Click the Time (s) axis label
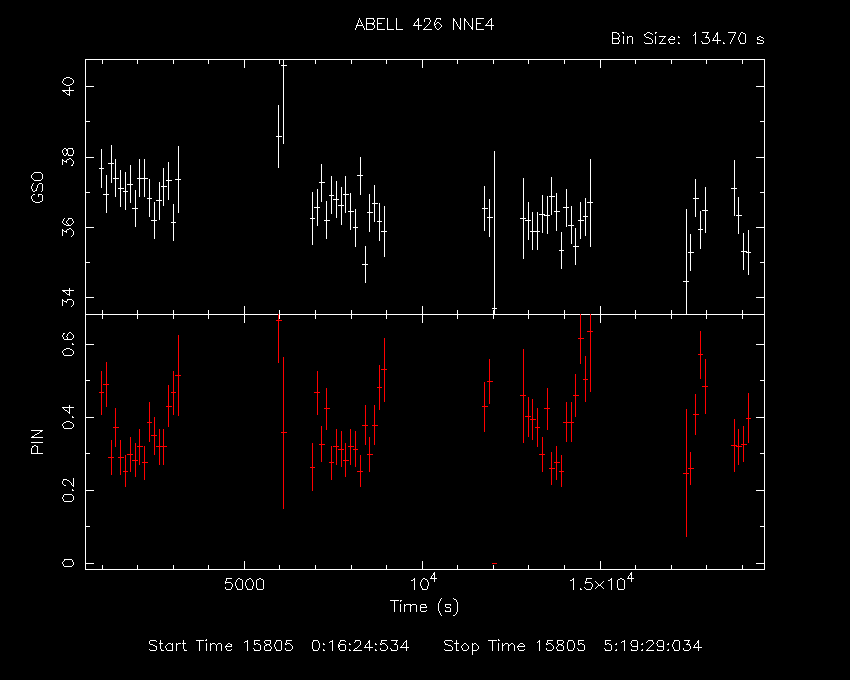The width and height of the screenshot is (850, 680). (x=424, y=606)
